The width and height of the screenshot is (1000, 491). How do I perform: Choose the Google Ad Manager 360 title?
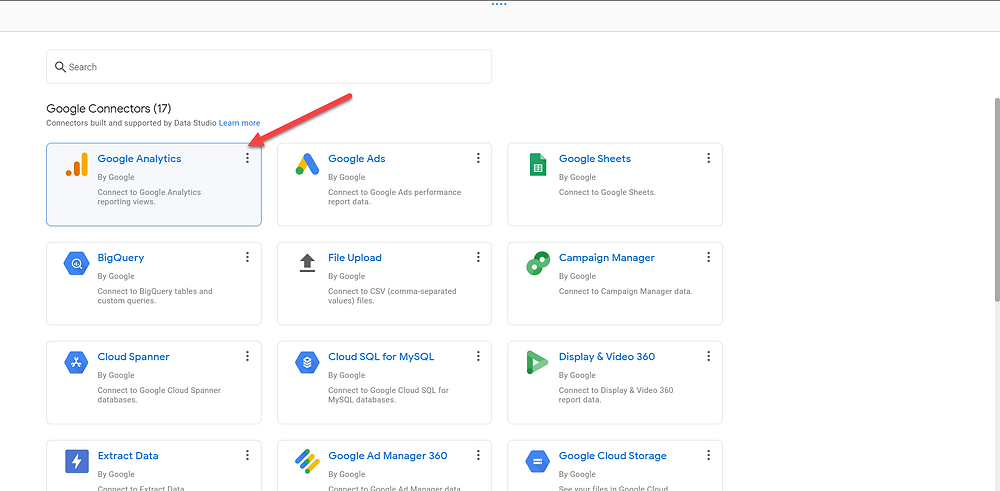[388, 455]
